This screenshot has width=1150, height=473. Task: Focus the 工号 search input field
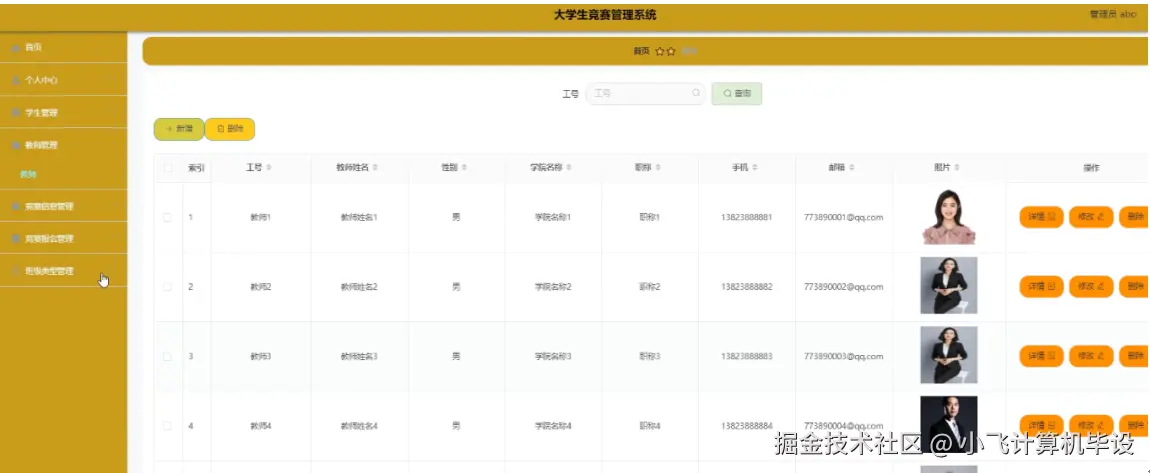[645, 93]
